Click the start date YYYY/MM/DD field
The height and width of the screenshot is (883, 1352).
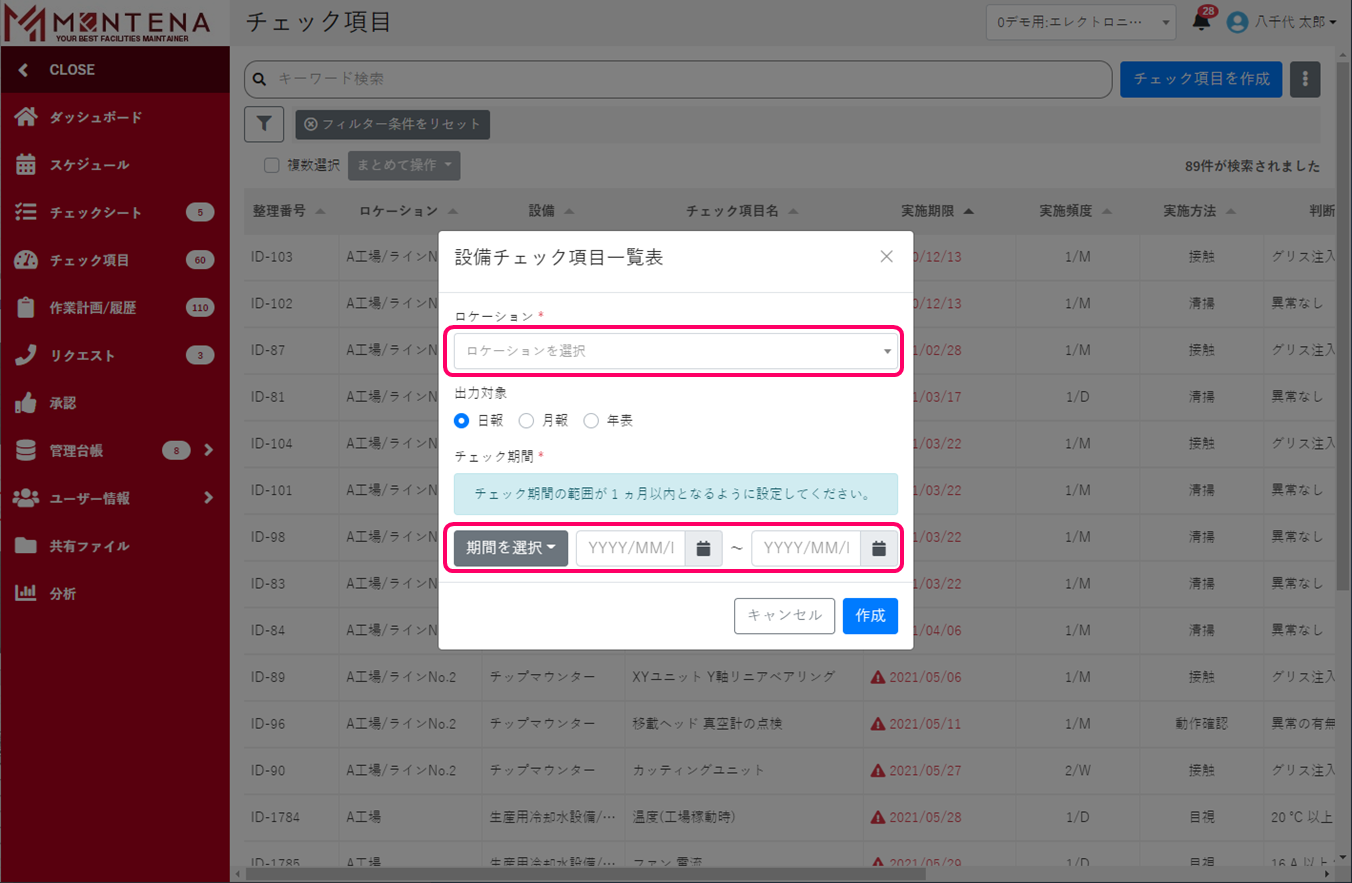pyautogui.click(x=631, y=548)
